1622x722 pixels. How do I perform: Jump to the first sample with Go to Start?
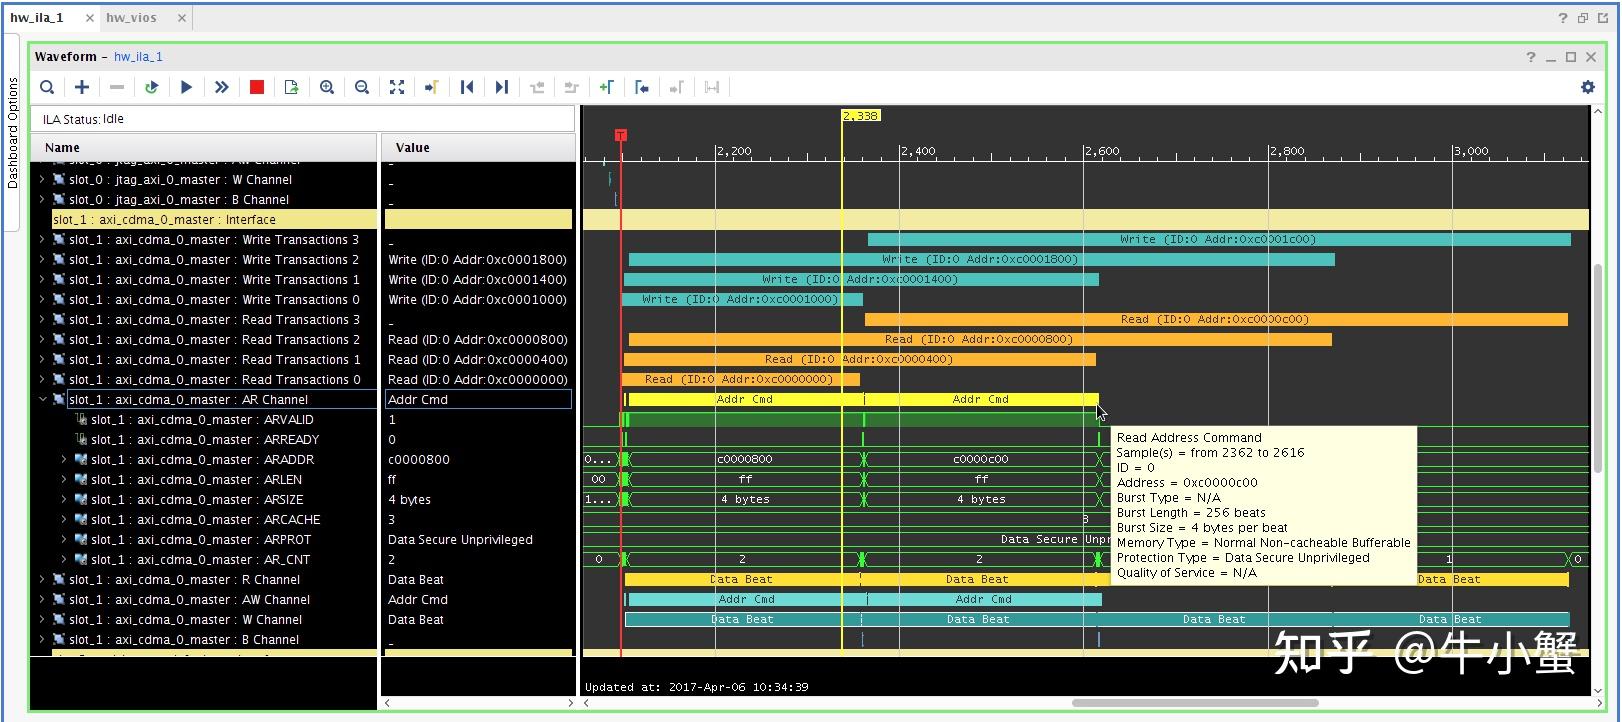(x=467, y=88)
